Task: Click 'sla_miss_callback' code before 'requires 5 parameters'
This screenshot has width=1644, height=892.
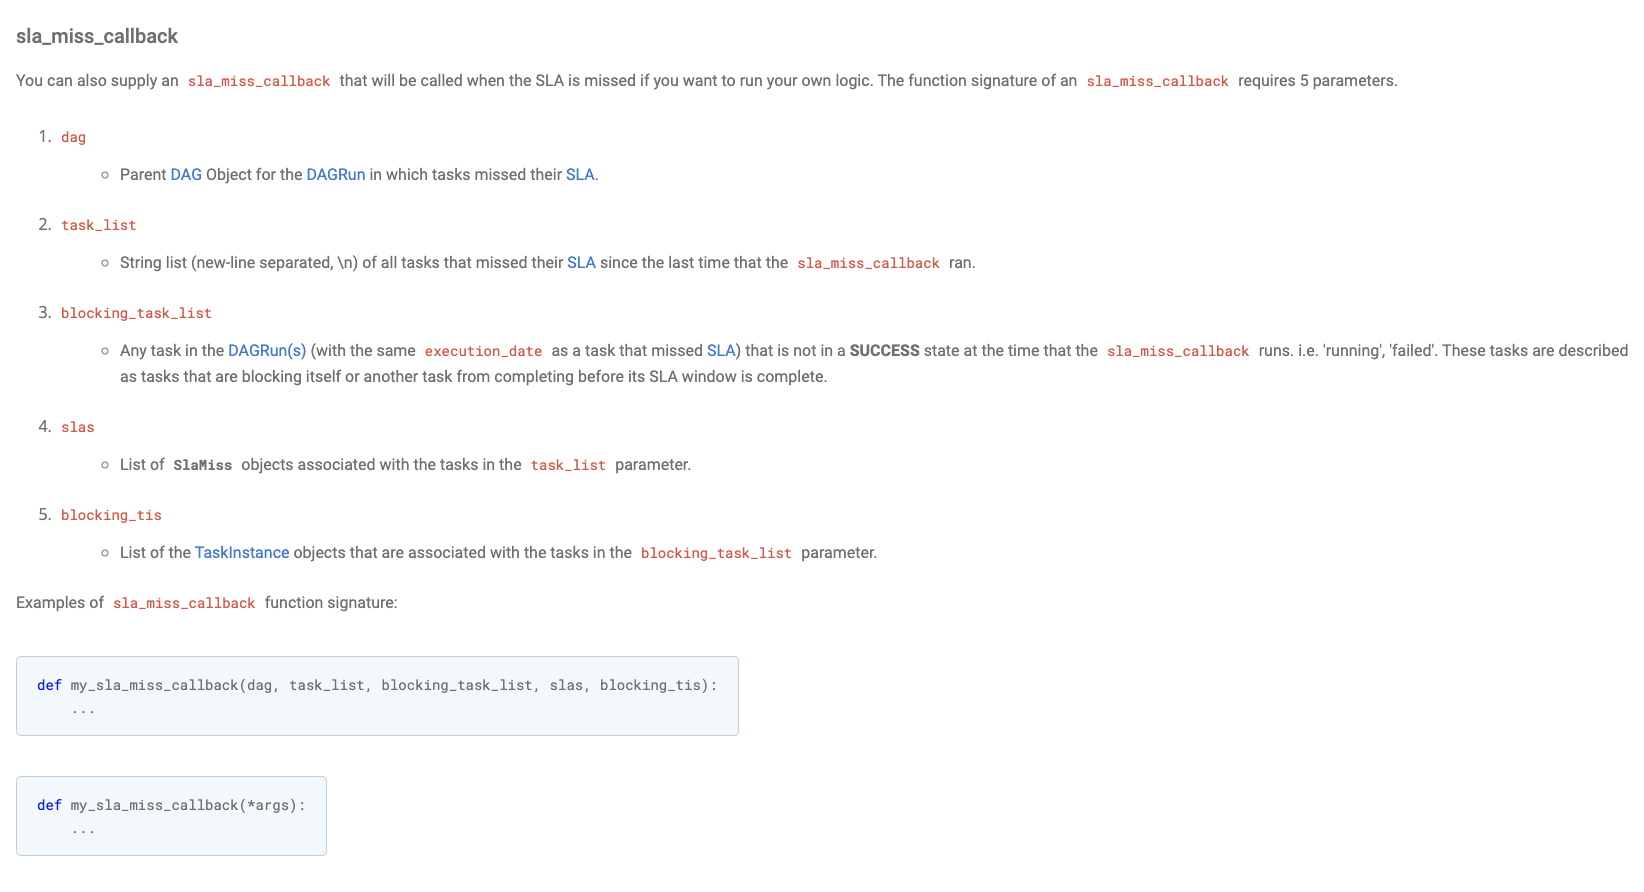Action: (1158, 81)
